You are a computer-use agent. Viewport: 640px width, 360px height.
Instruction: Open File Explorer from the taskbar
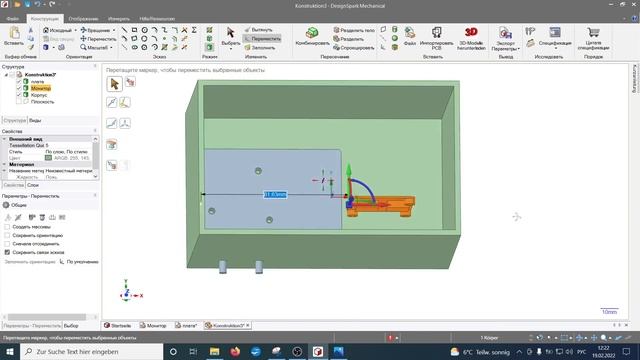click(214, 351)
